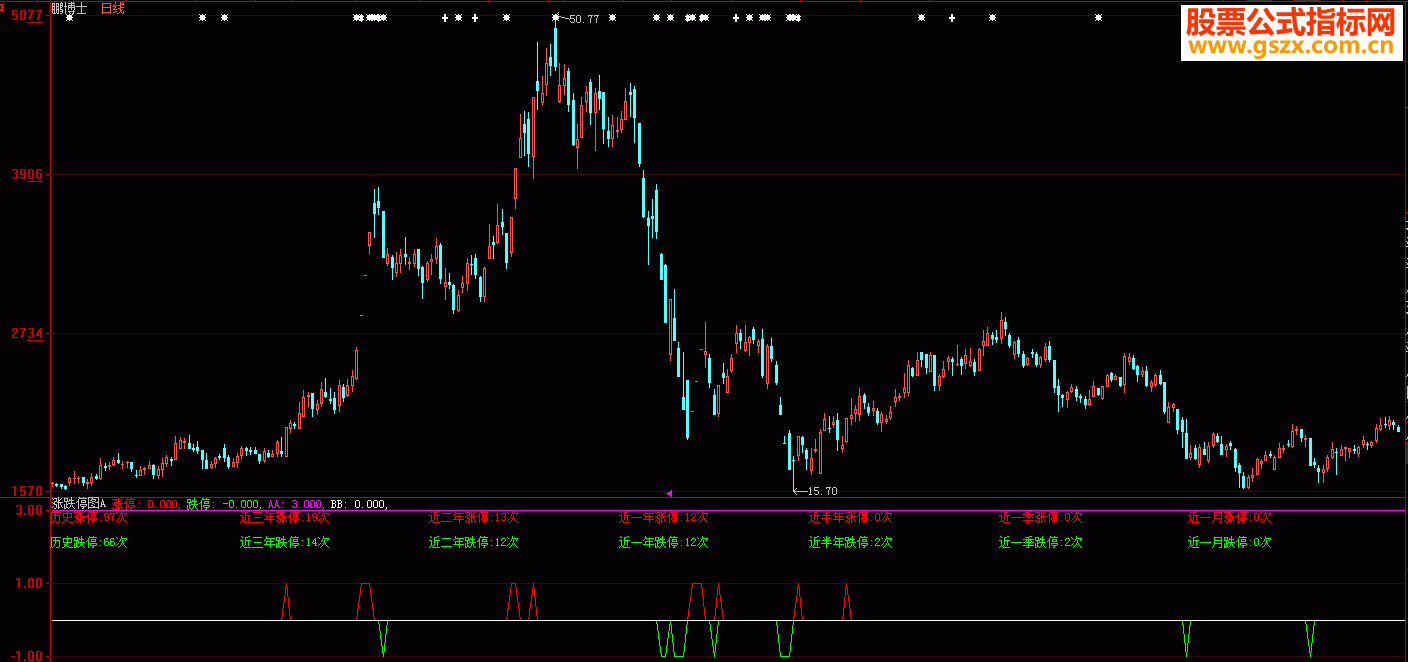Select the 日线 period label
The width and height of the screenshot is (1408, 662).
(113, 8)
